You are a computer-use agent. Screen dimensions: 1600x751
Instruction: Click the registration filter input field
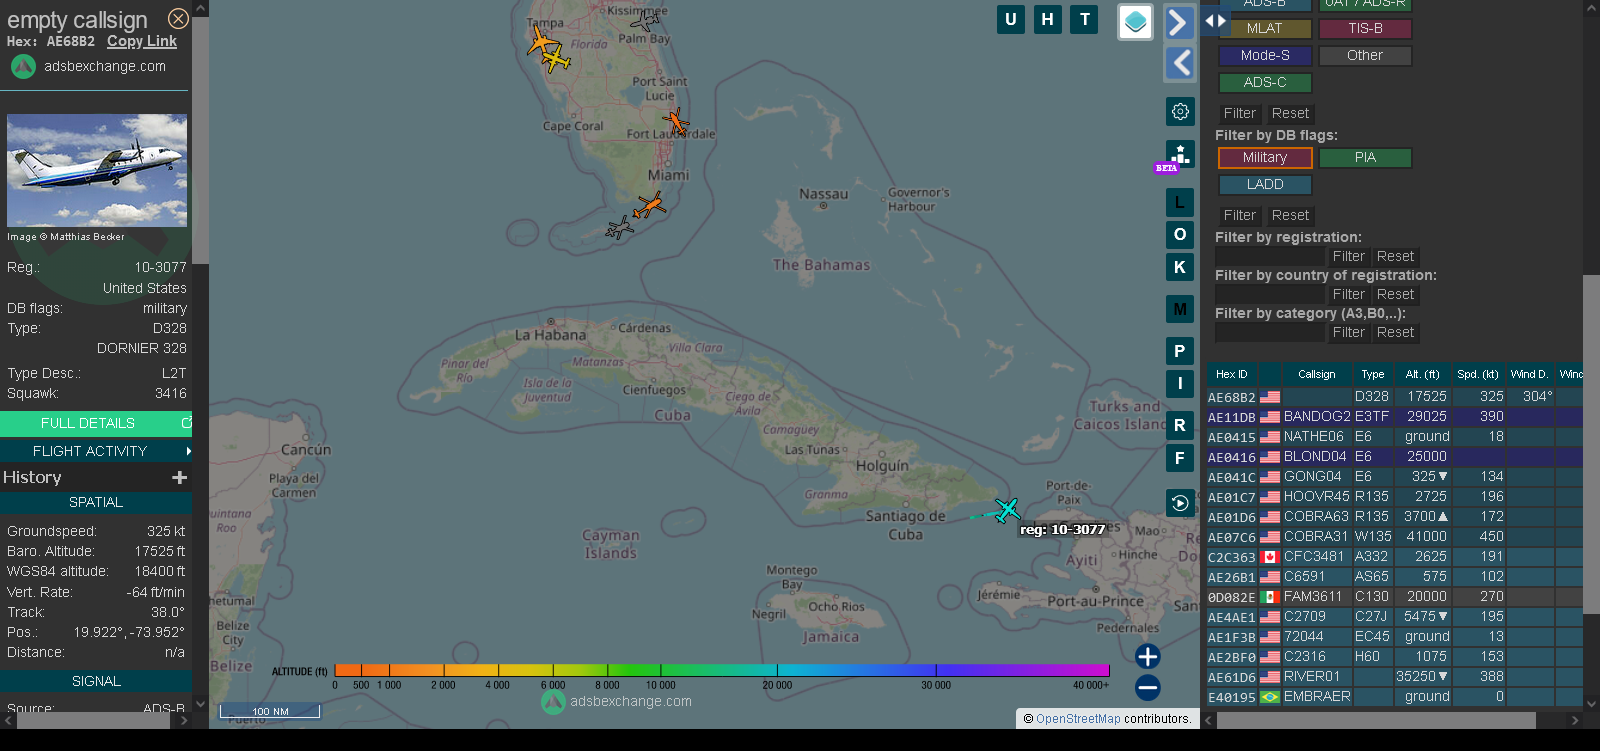tap(1269, 256)
